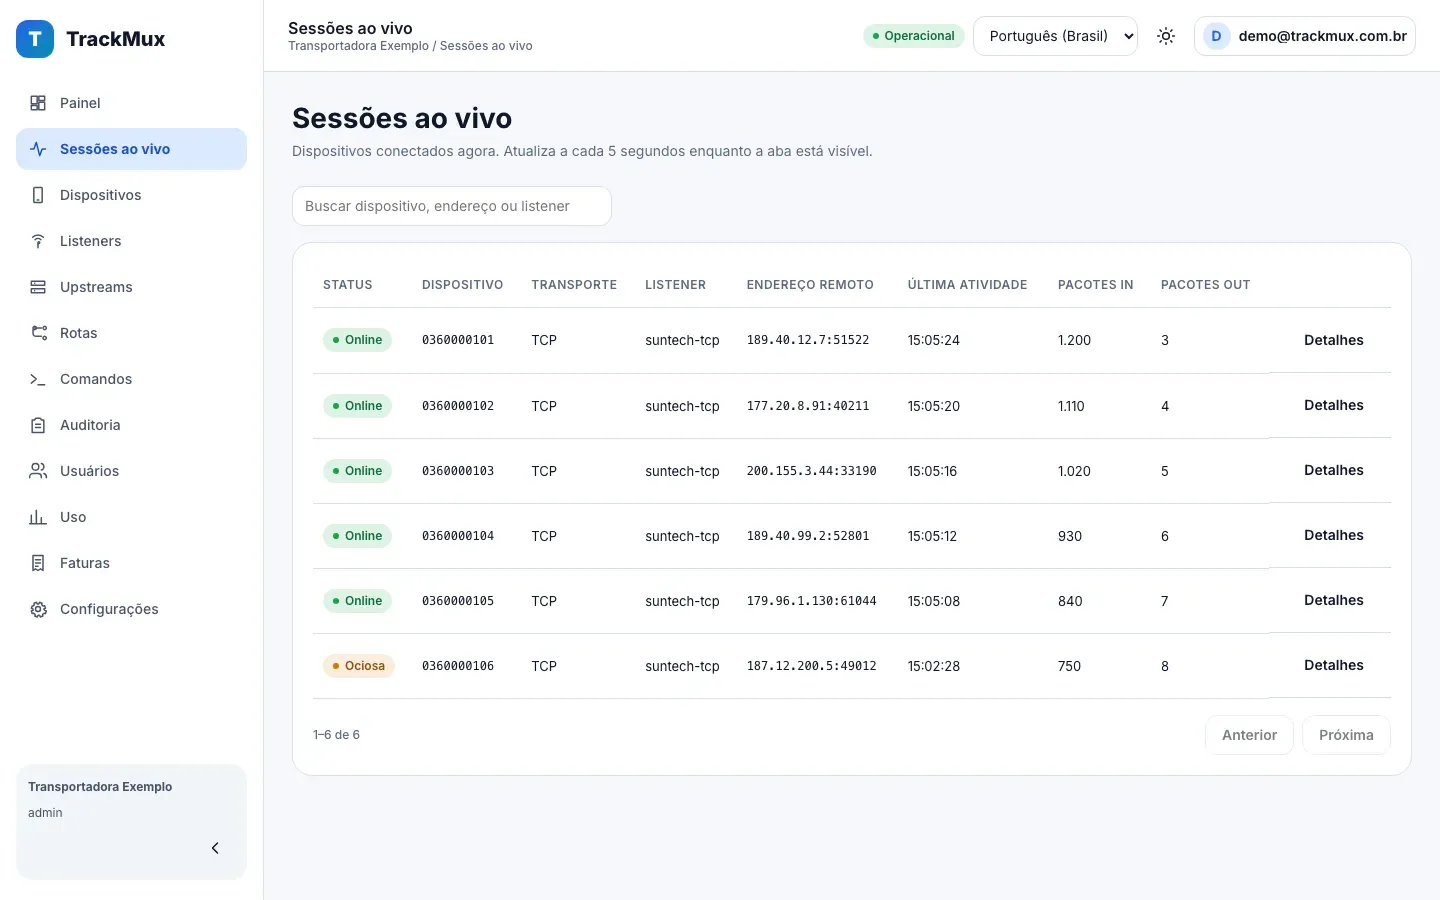Click the user avatar letter D
This screenshot has width=1440, height=900.
point(1216,36)
